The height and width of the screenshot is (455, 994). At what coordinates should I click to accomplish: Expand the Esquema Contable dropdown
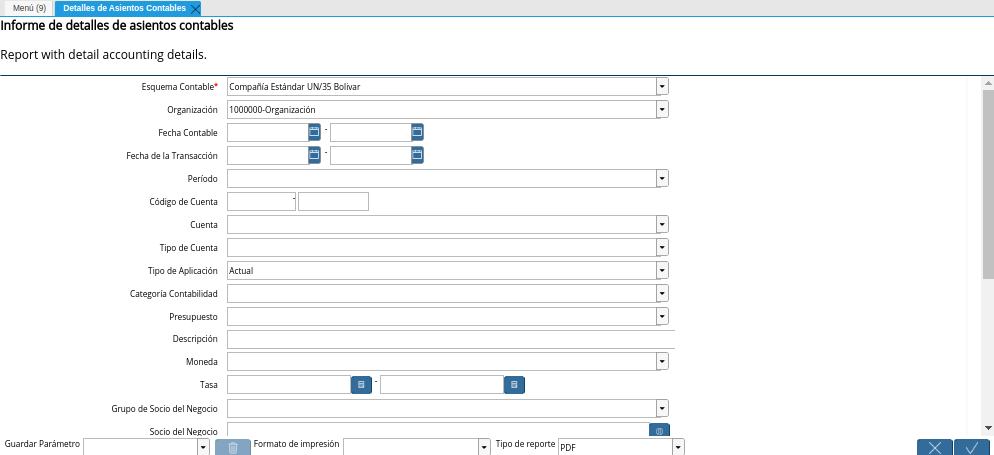(x=662, y=87)
